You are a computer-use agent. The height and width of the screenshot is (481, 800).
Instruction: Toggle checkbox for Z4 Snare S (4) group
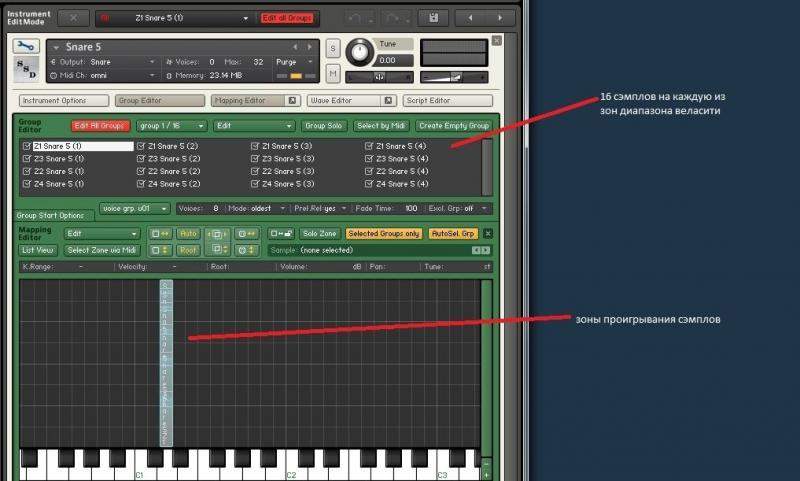(368, 184)
